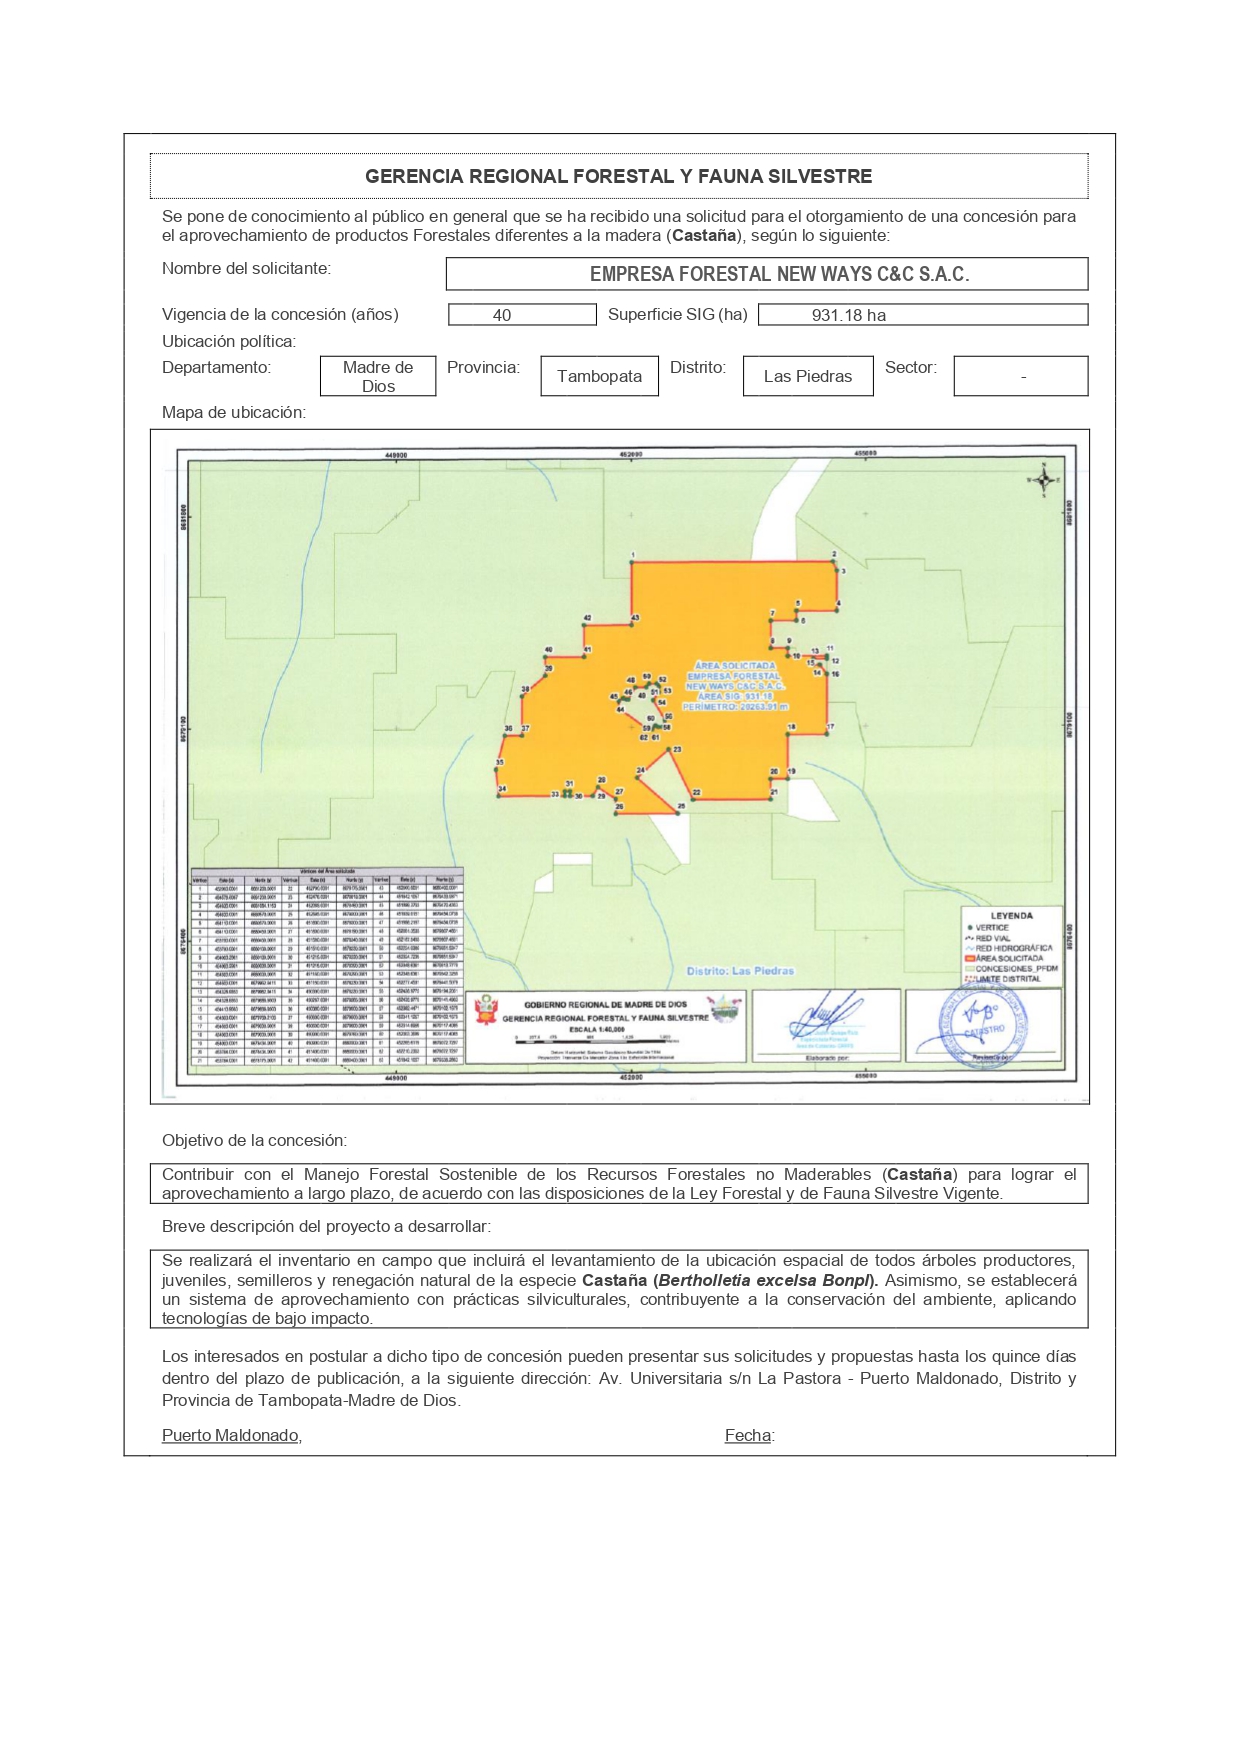The image size is (1241, 1755).
Task: Click the Área Solicitada orange legend swatch
Action: coord(969,958)
